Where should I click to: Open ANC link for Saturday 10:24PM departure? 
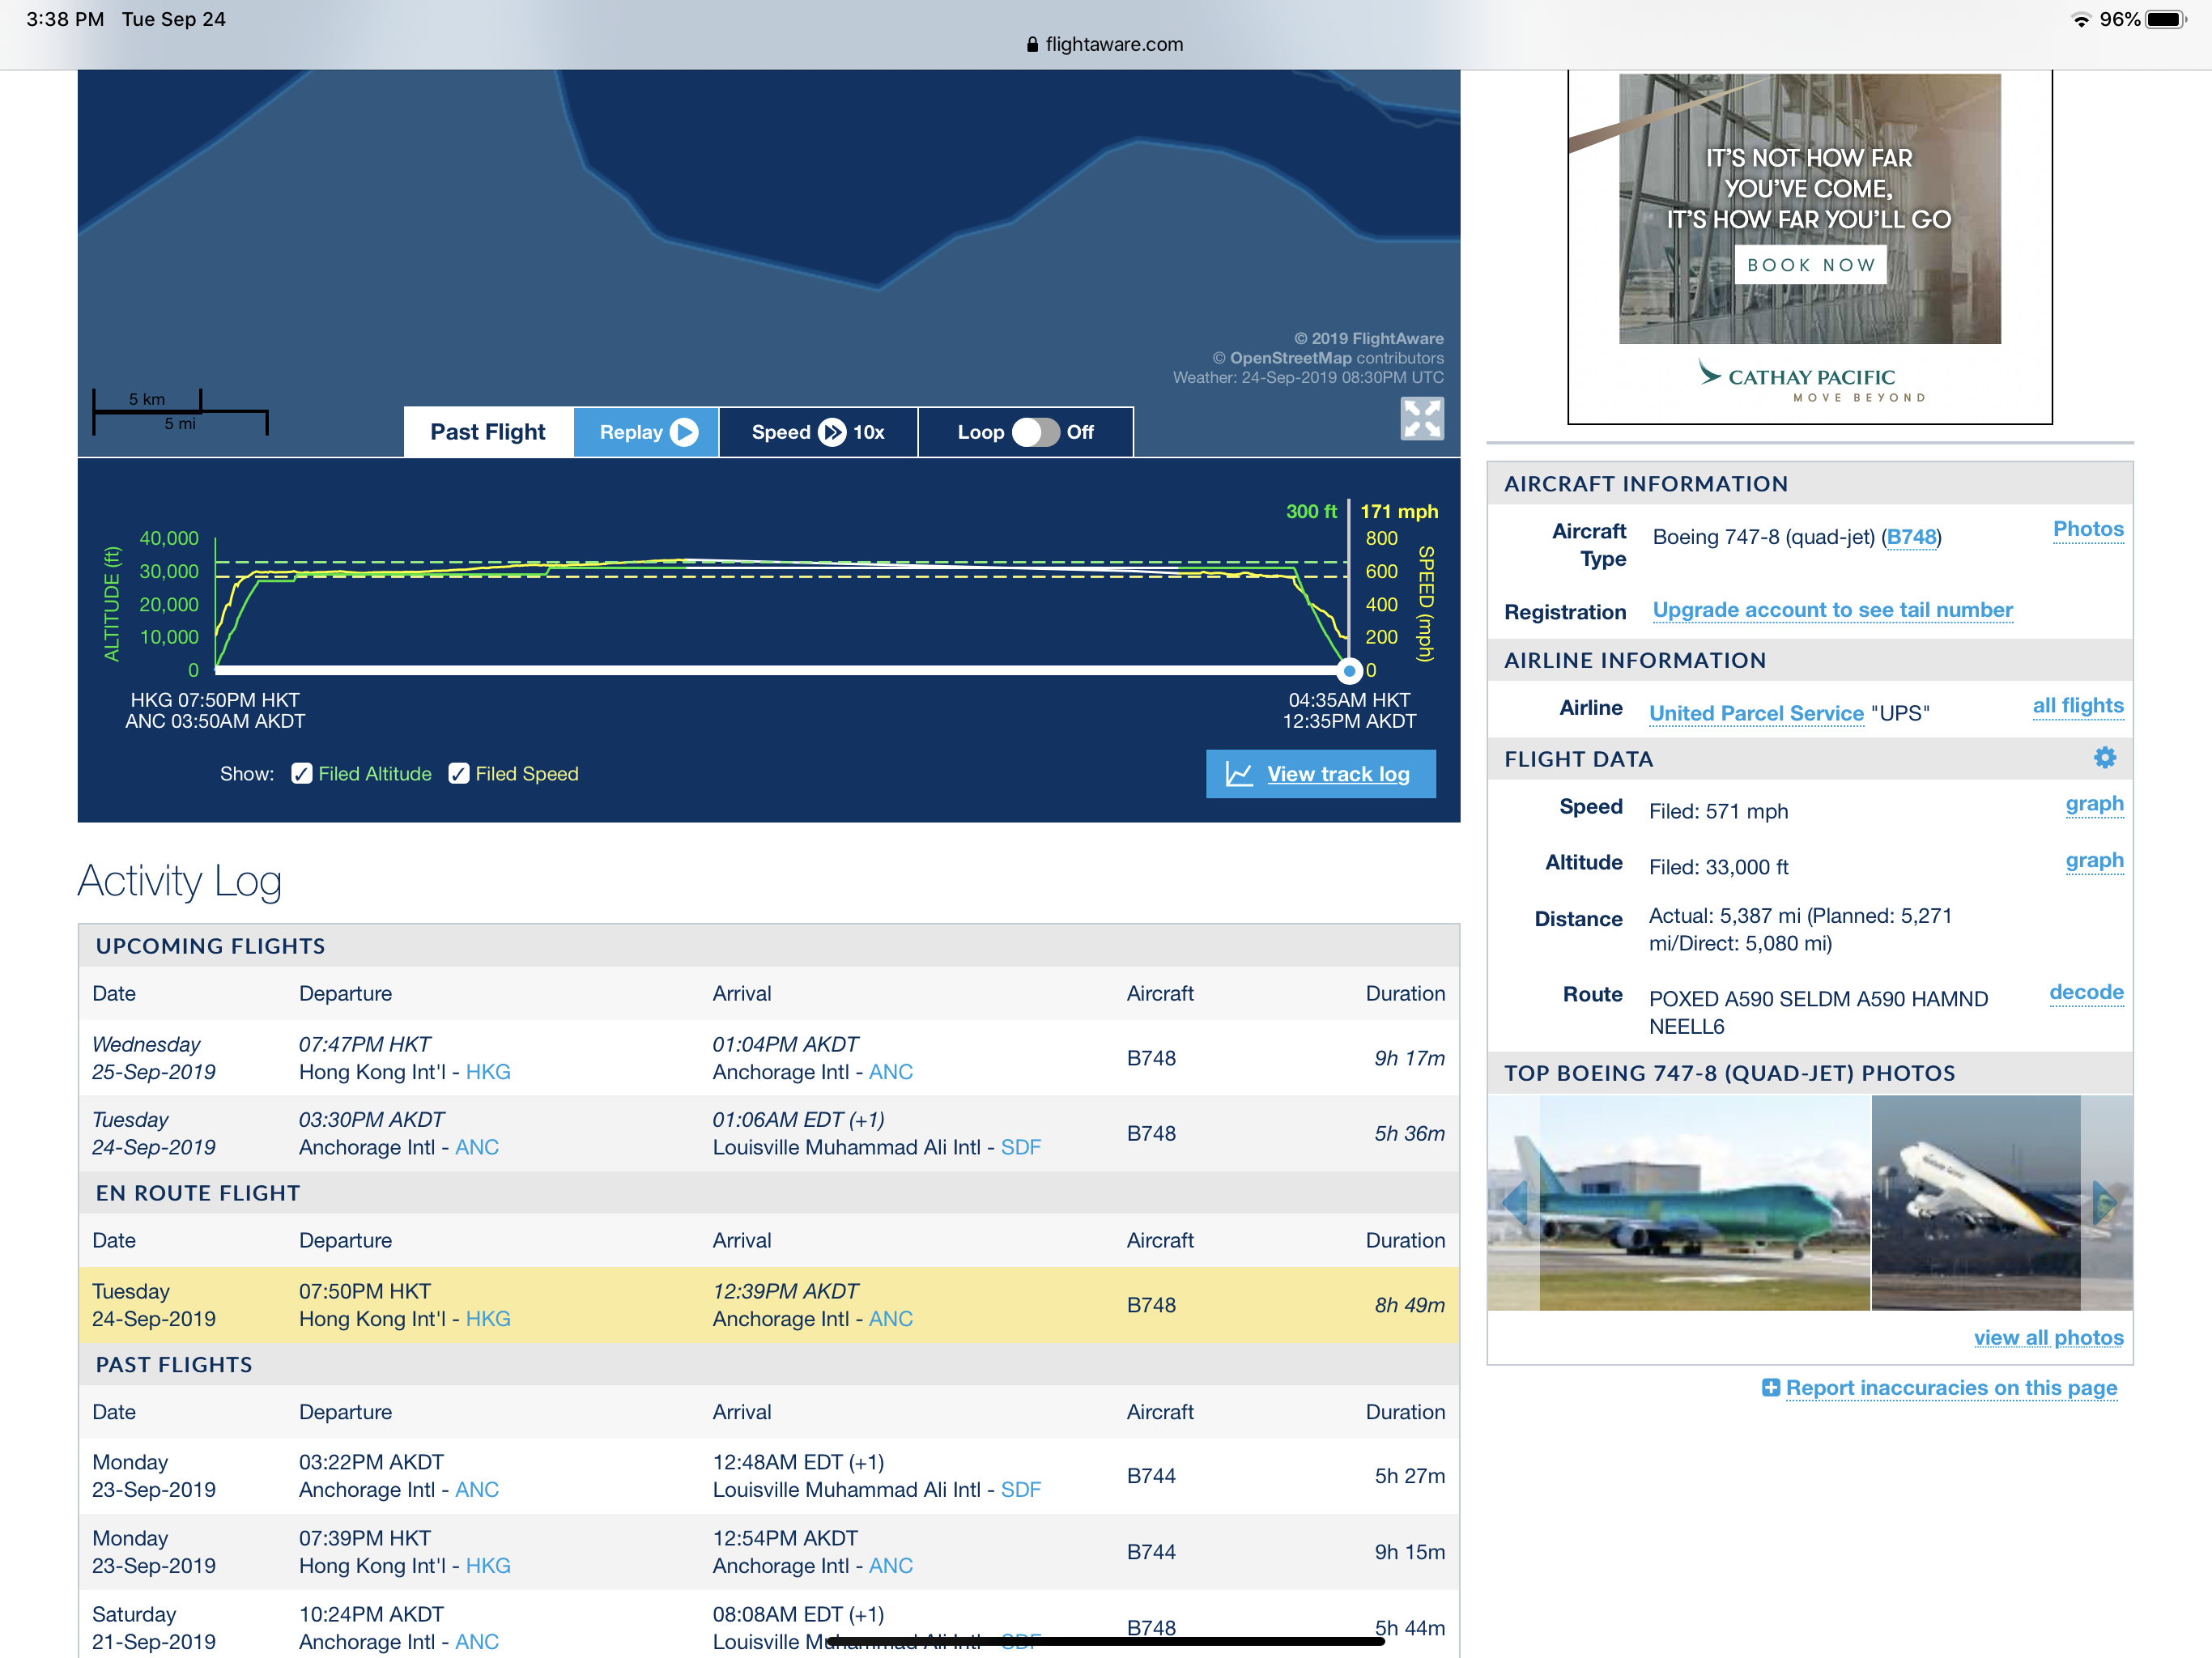tap(476, 1642)
